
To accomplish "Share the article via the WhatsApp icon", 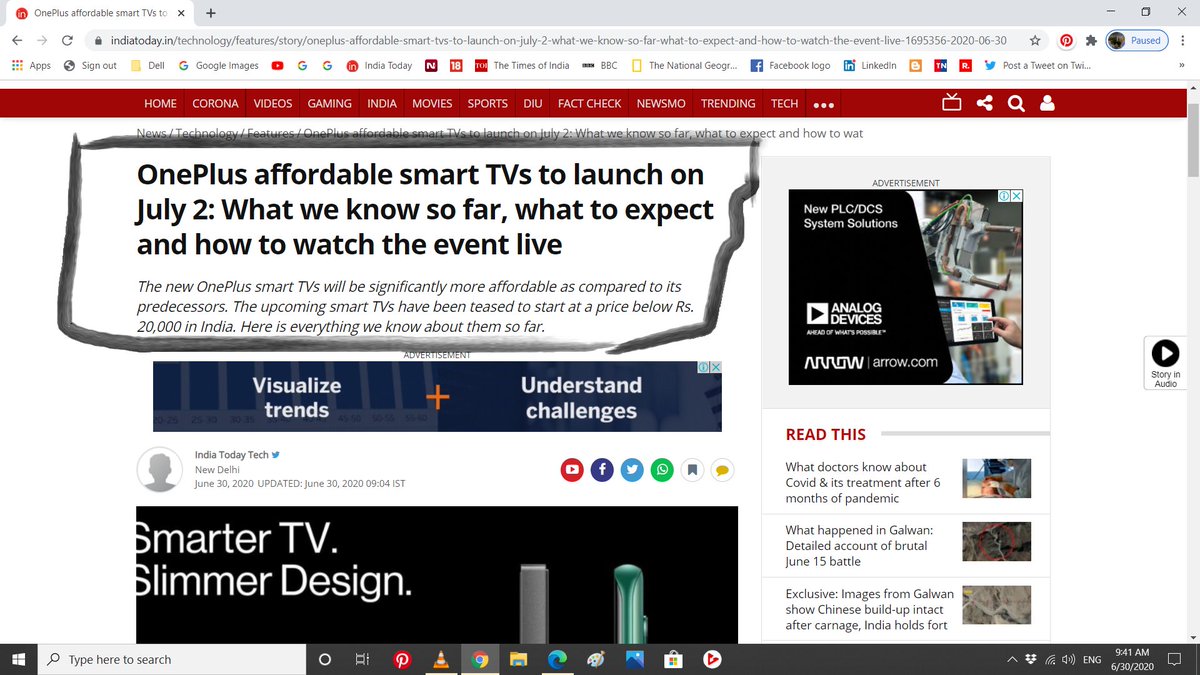I will tap(662, 469).
